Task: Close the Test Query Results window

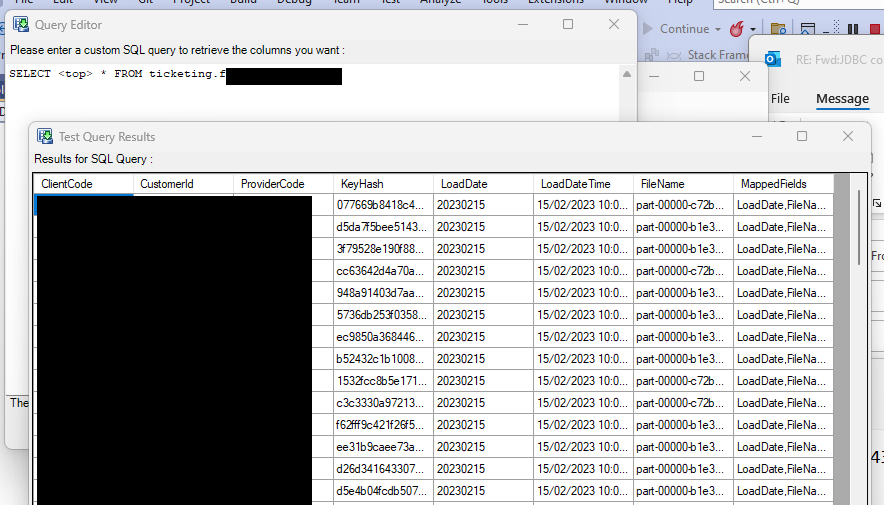Action: point(848,136)
